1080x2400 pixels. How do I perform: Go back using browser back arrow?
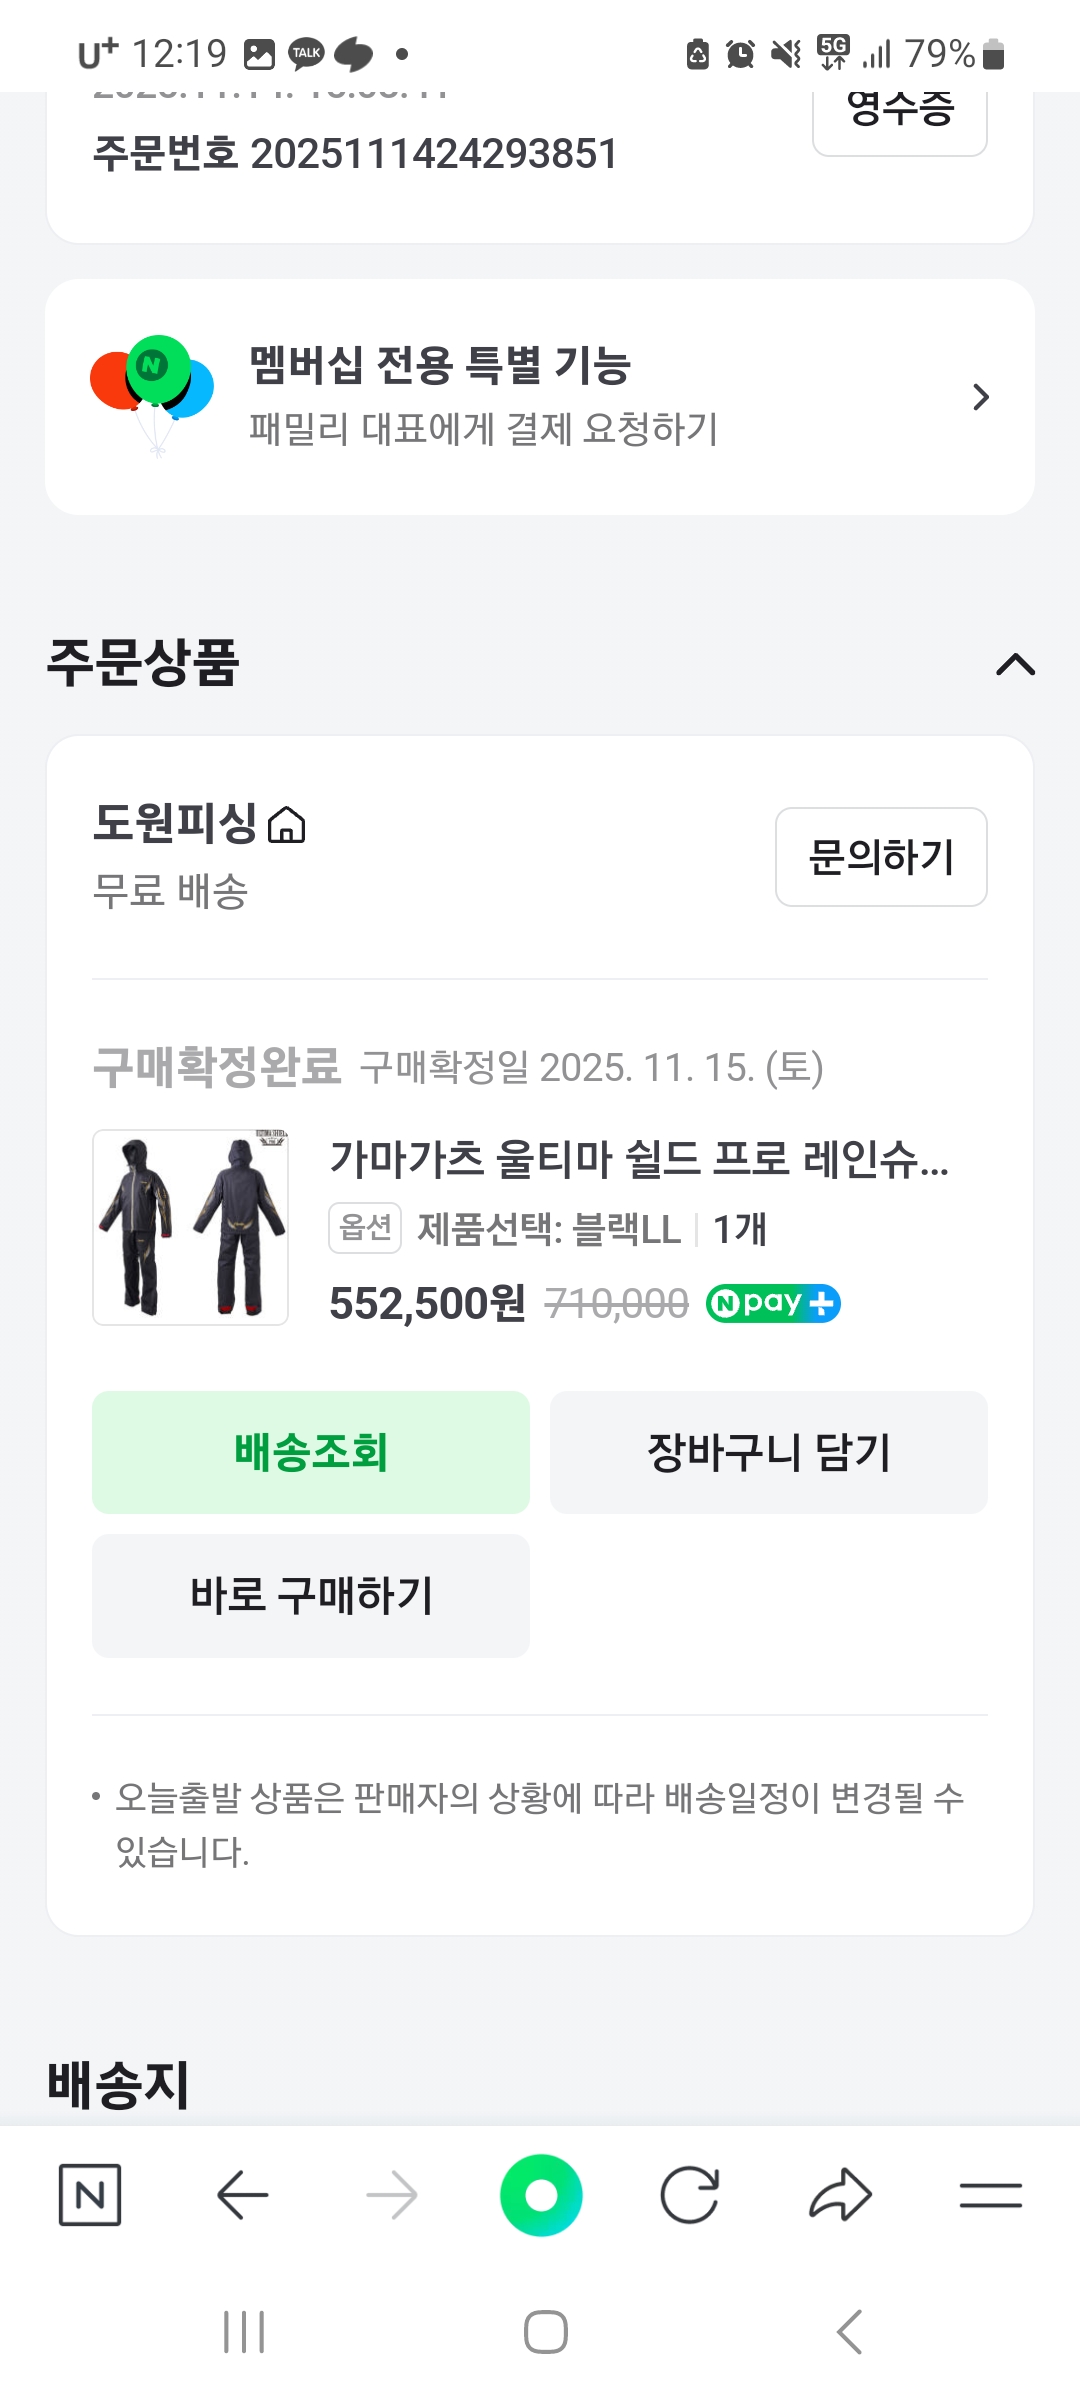click(x=242, y=2196)
